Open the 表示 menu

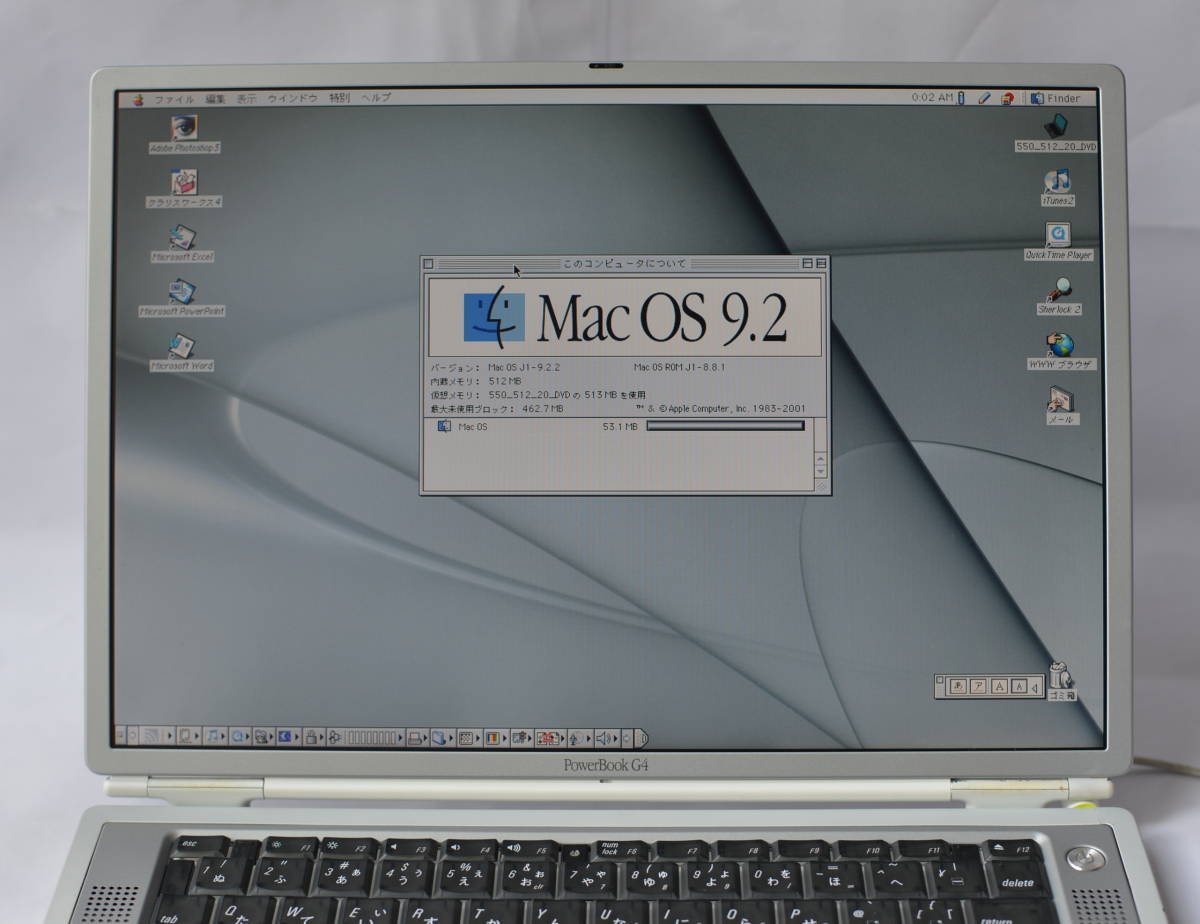click(x=247, y=99)
